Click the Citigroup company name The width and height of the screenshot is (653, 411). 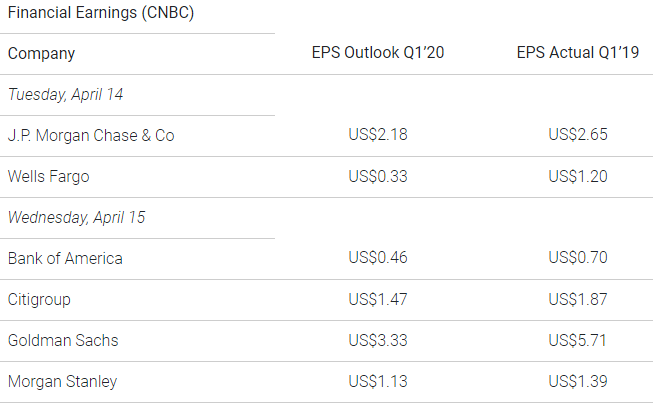point(39,300)
